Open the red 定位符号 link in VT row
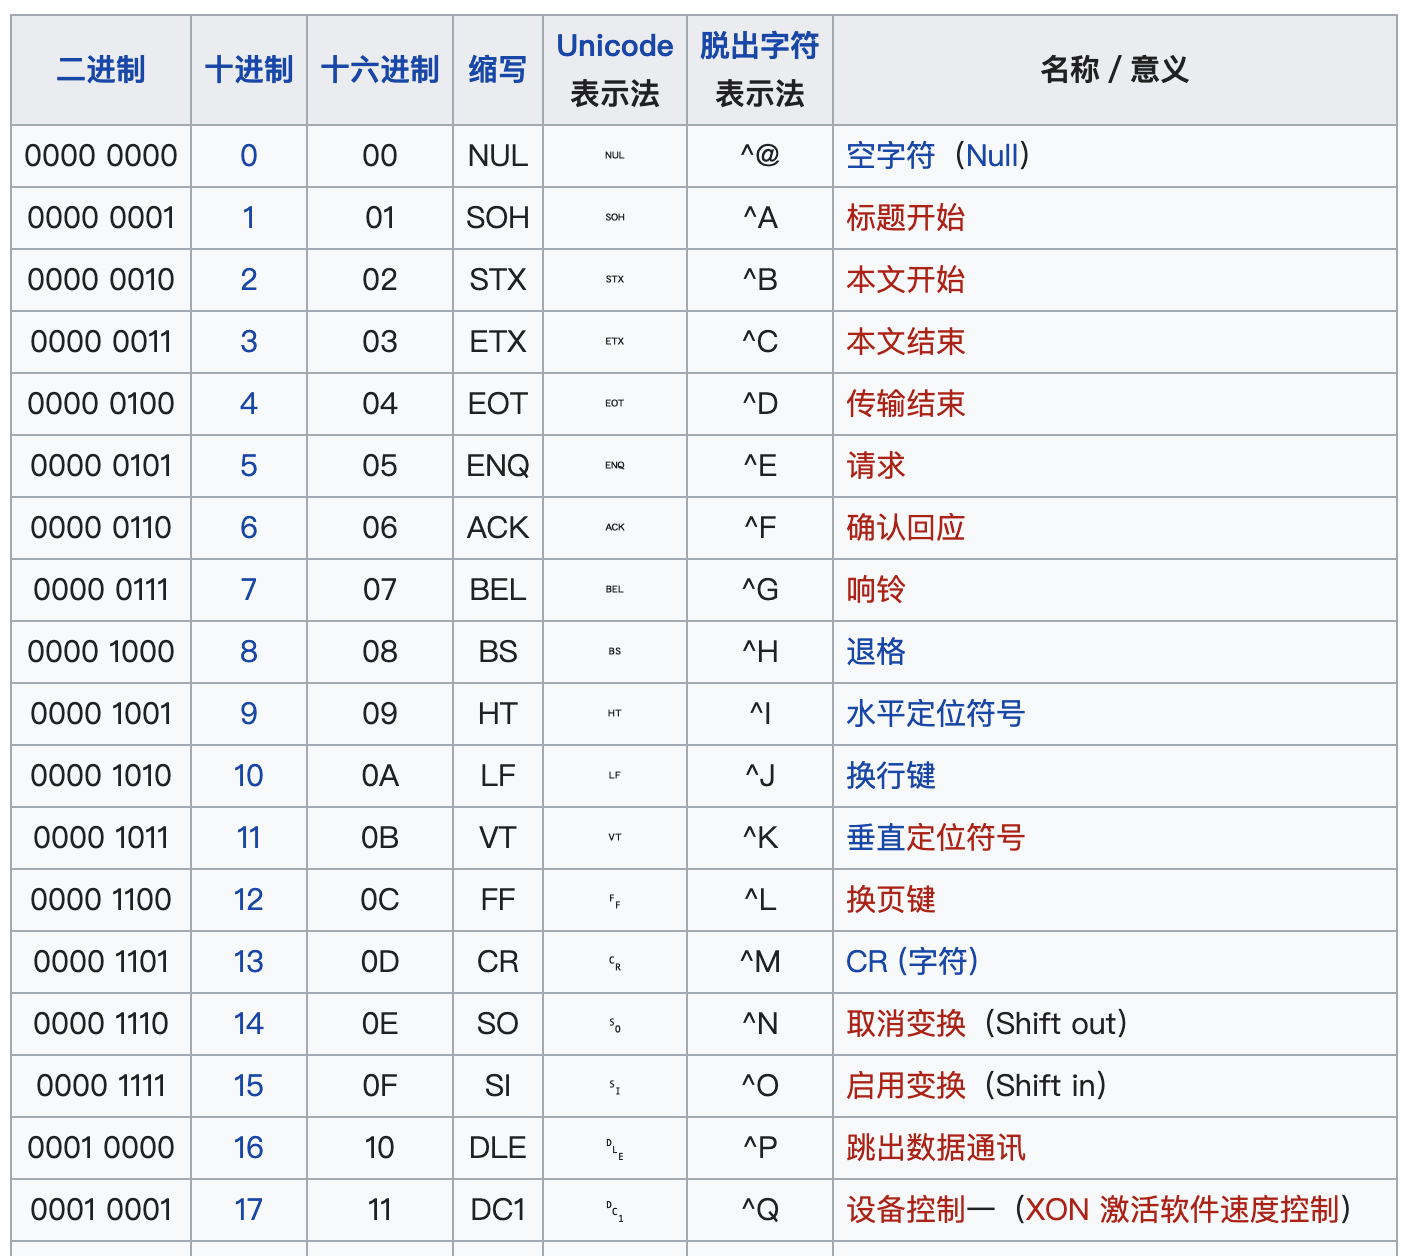This screenshot has width=1410, height=1256. click(966, 838)
